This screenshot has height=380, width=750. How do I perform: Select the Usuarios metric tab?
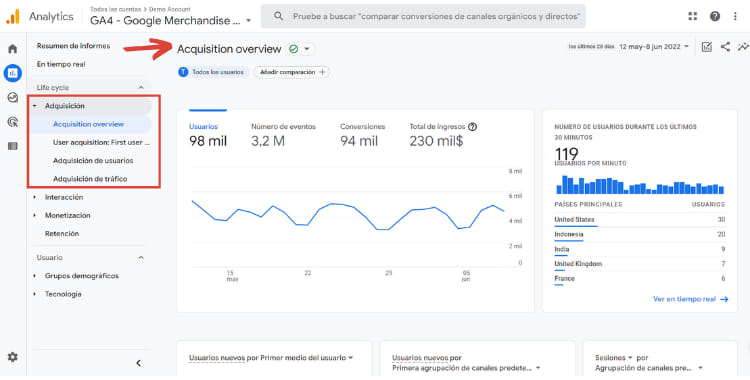tap(208, 134)
